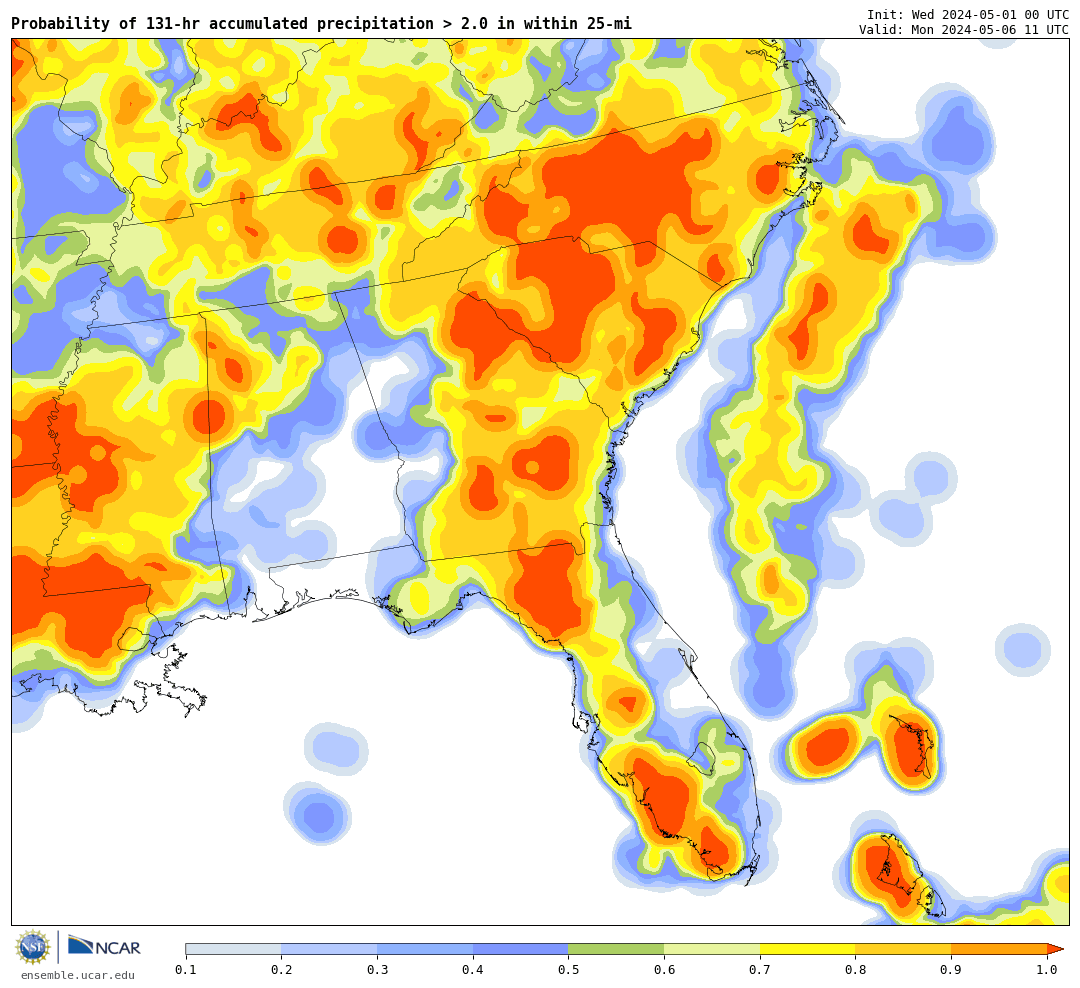Image resolution: width=1080 pixels, height=988 pixels.
Task: Select the 0.9–1.0 orange color band
Action: 999,949
